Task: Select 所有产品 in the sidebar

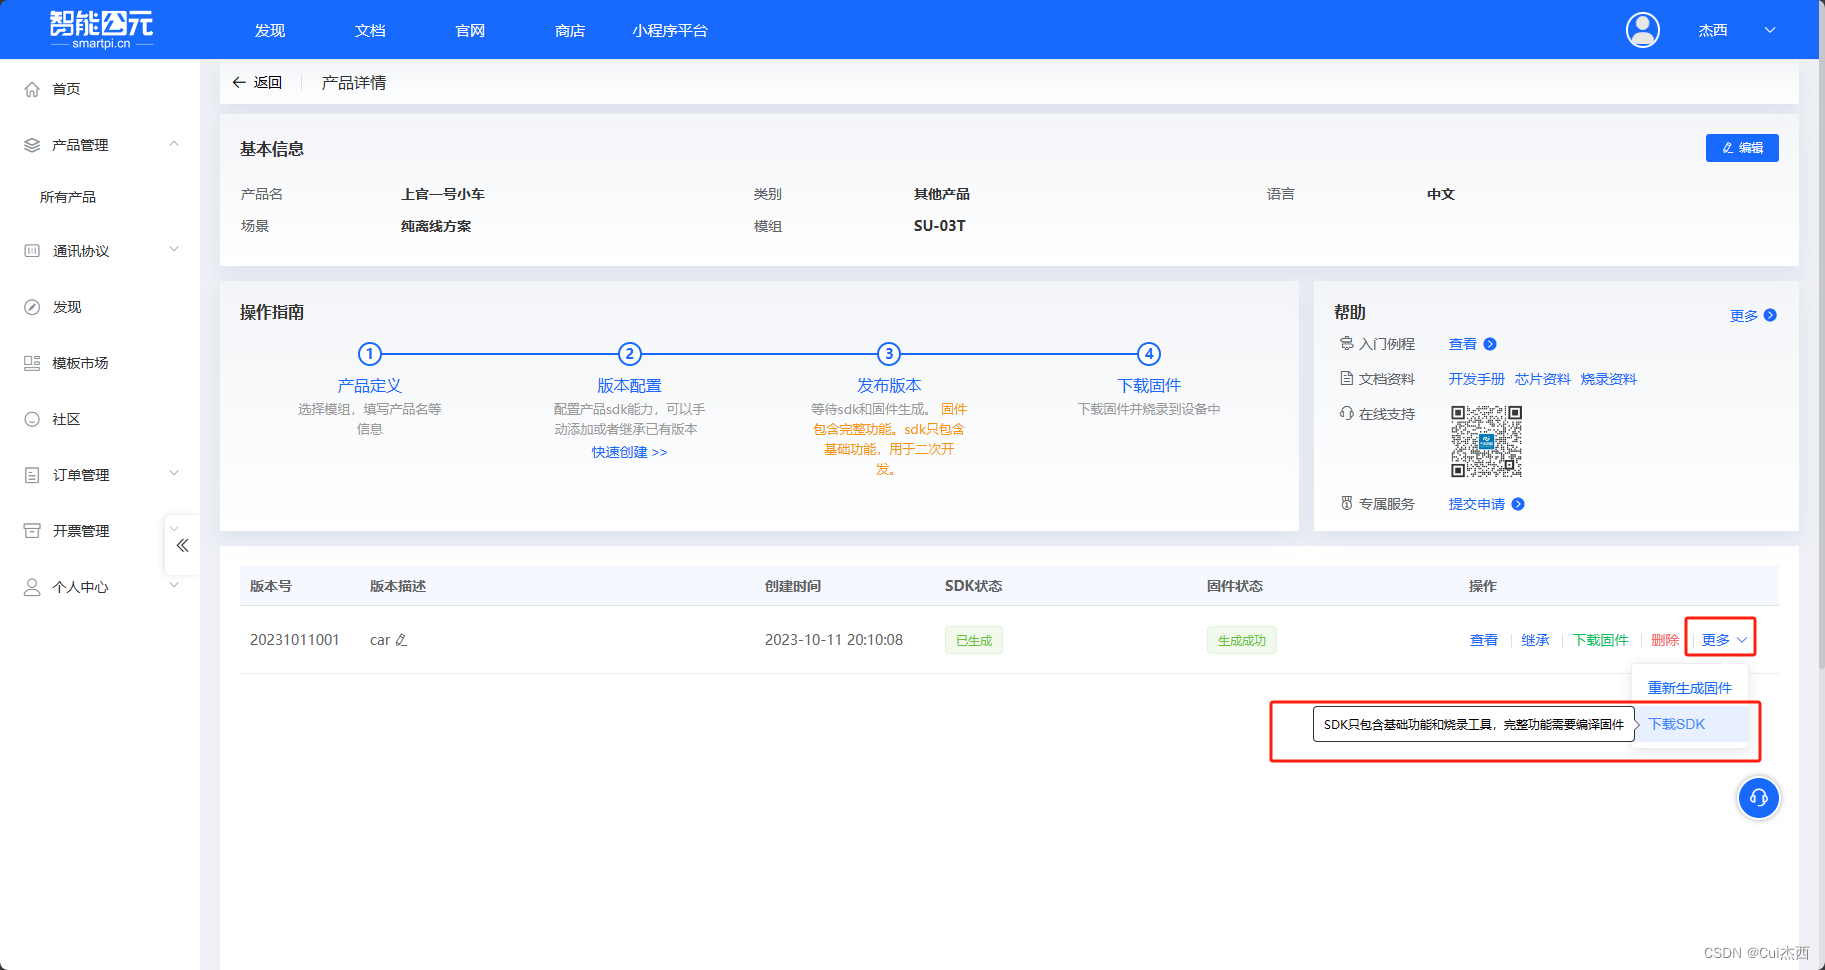Action: [x=68, y=197]
